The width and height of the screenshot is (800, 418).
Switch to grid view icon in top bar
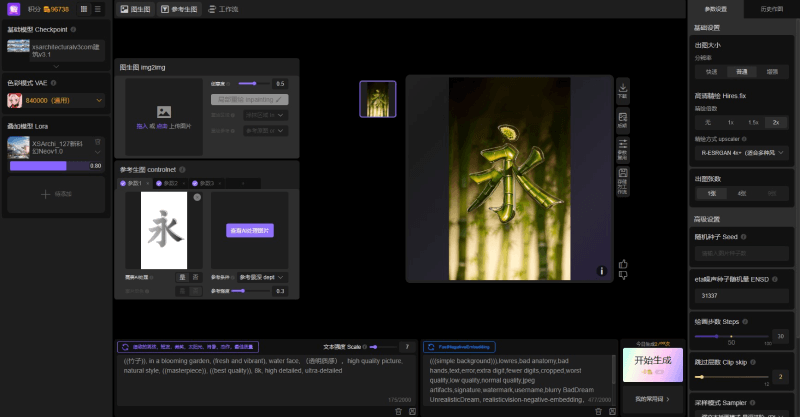click(83, 8)
